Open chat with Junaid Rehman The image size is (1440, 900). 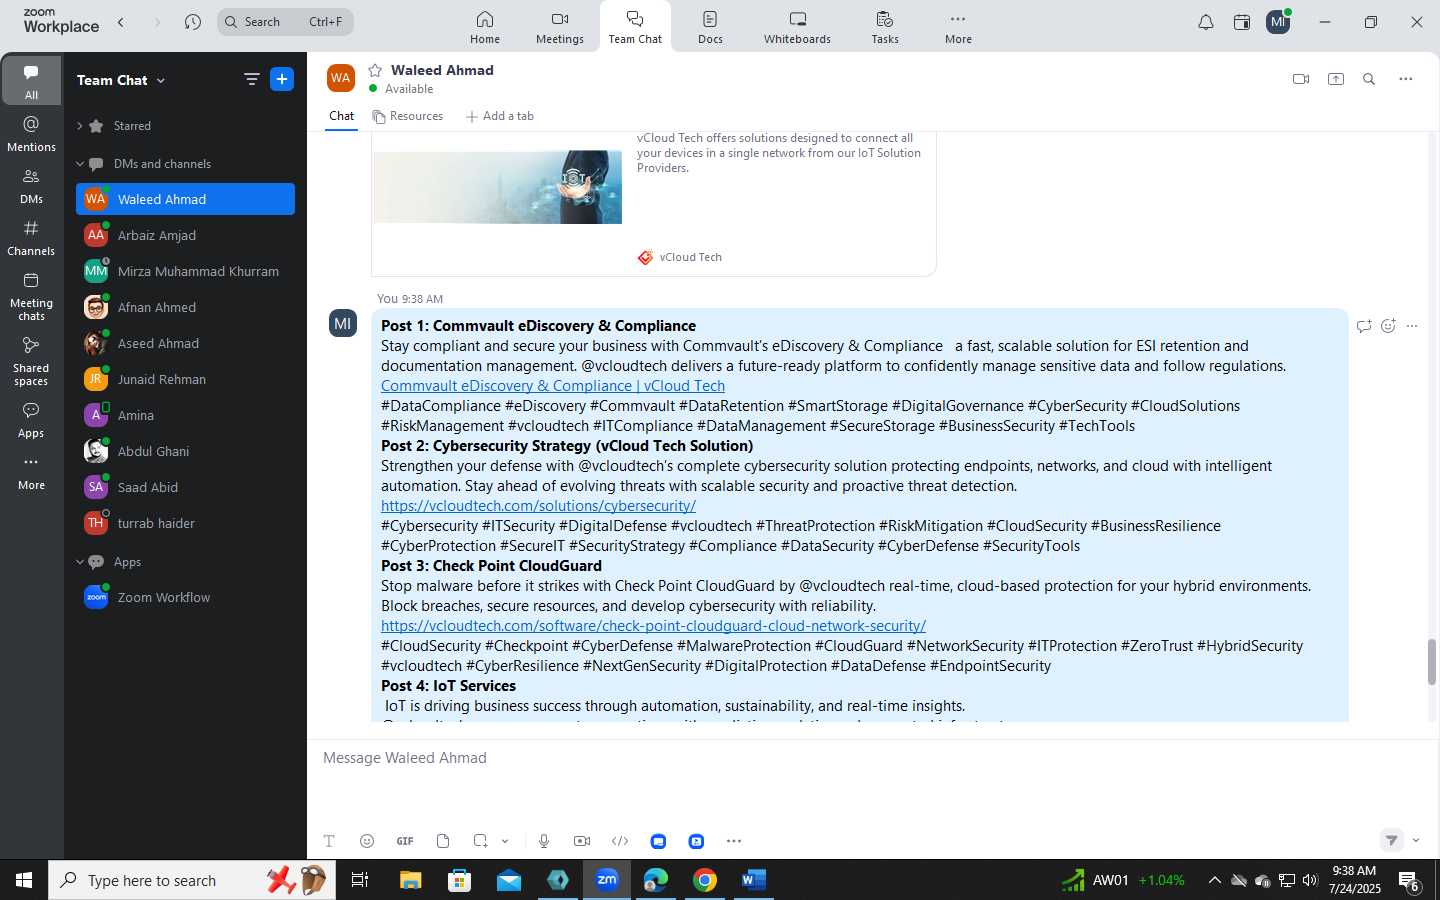click(x=185, y=379)
